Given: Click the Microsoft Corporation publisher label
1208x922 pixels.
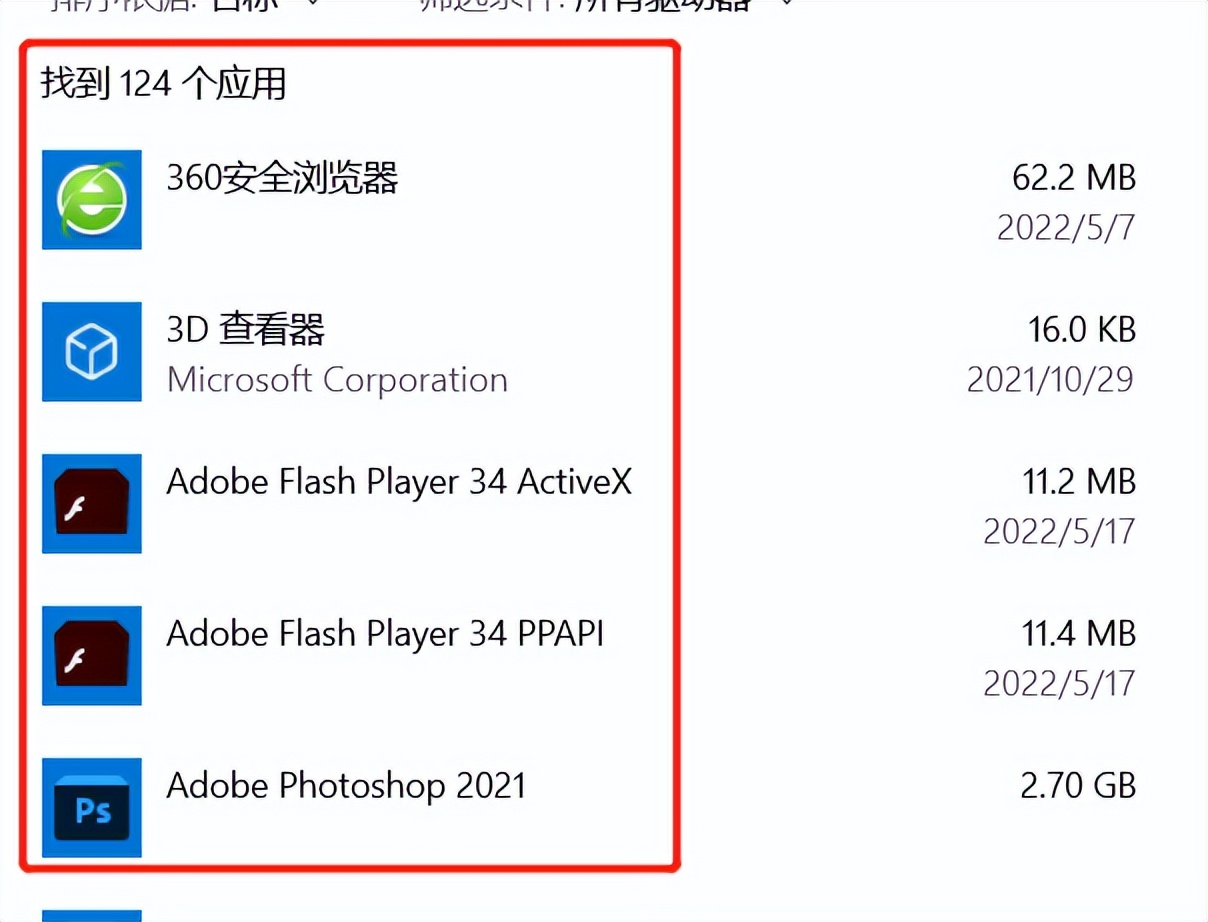Looking at the screenshot, I should (336, 381).
